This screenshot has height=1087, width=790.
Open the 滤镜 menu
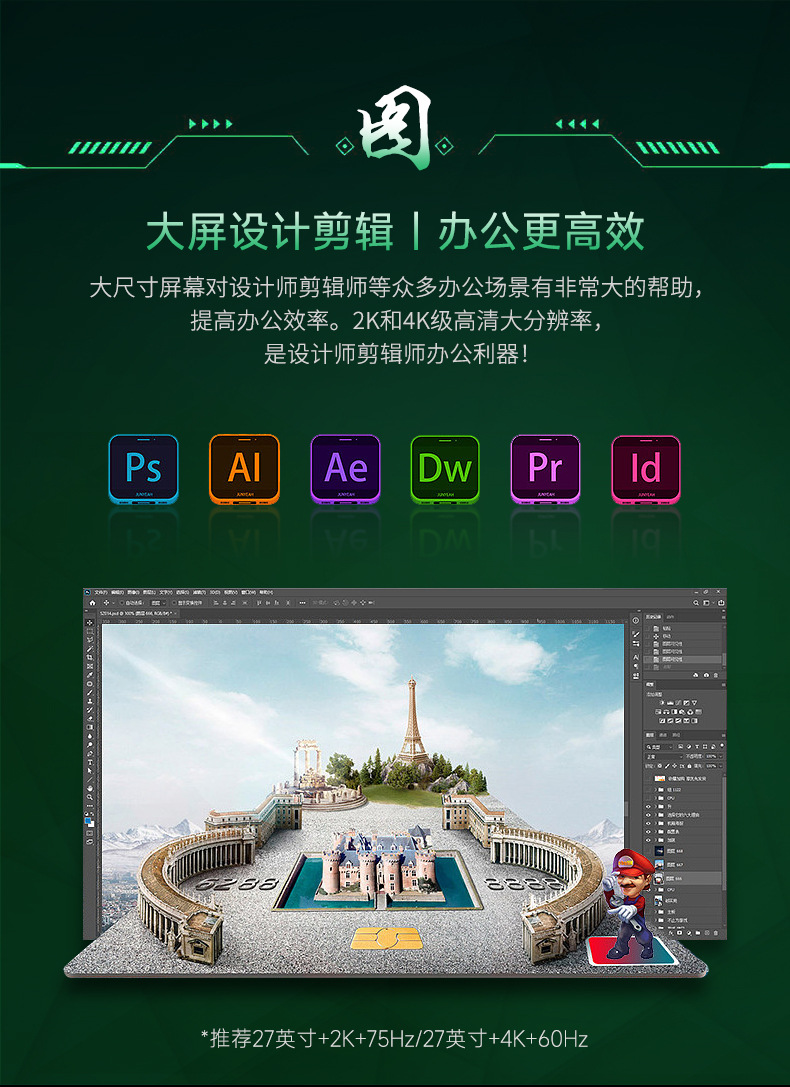(x=200, y=593)
